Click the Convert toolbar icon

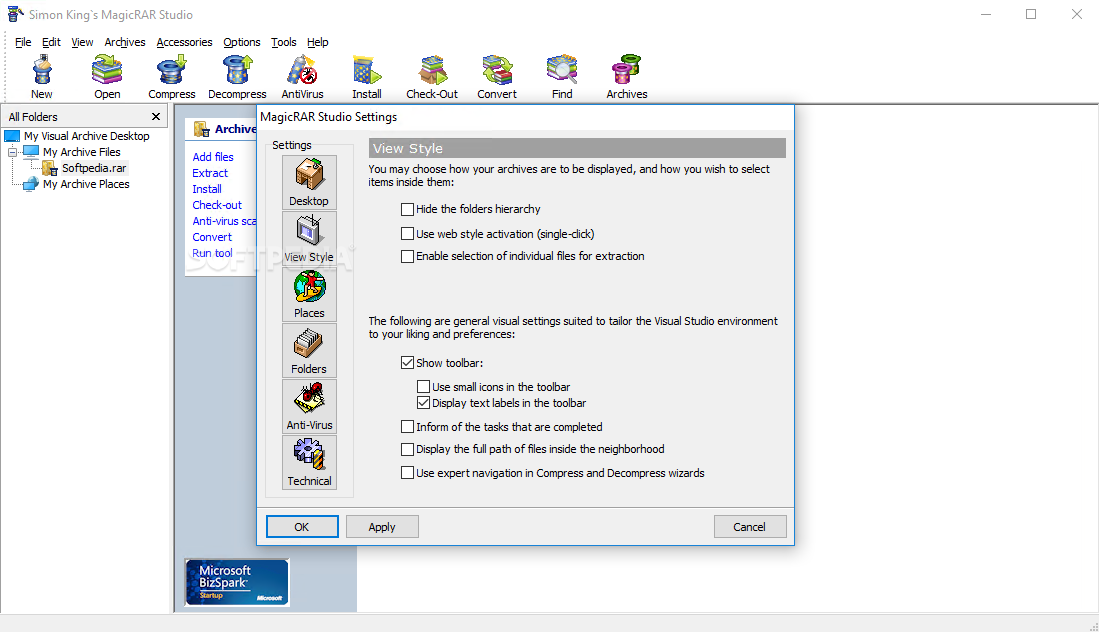coord(497,76)
